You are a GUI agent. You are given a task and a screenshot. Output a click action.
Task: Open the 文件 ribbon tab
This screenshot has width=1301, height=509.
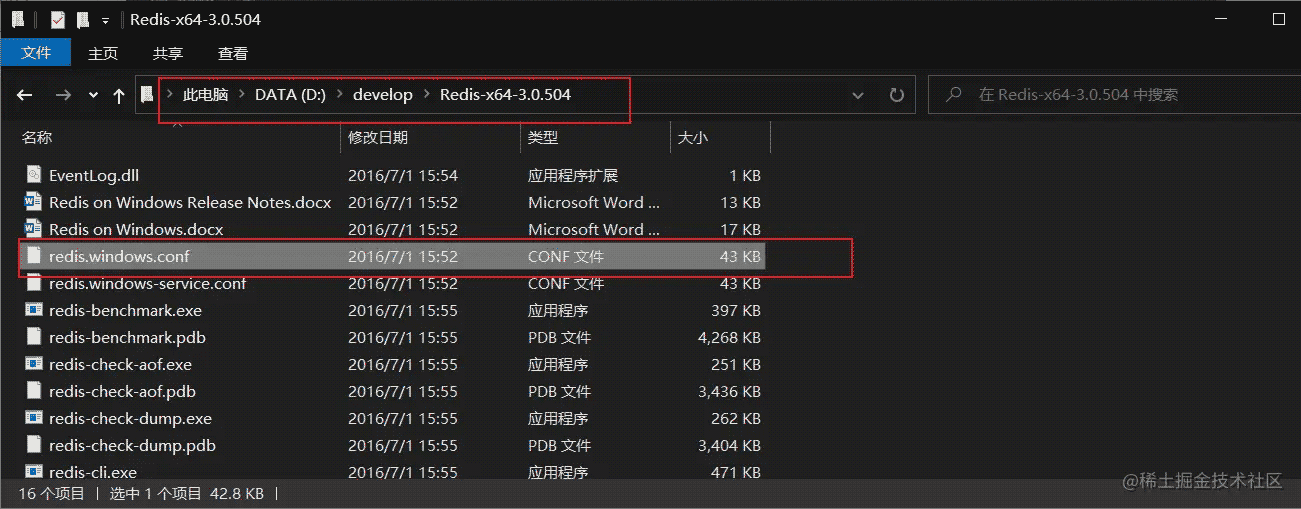click(x=36, y=53)
